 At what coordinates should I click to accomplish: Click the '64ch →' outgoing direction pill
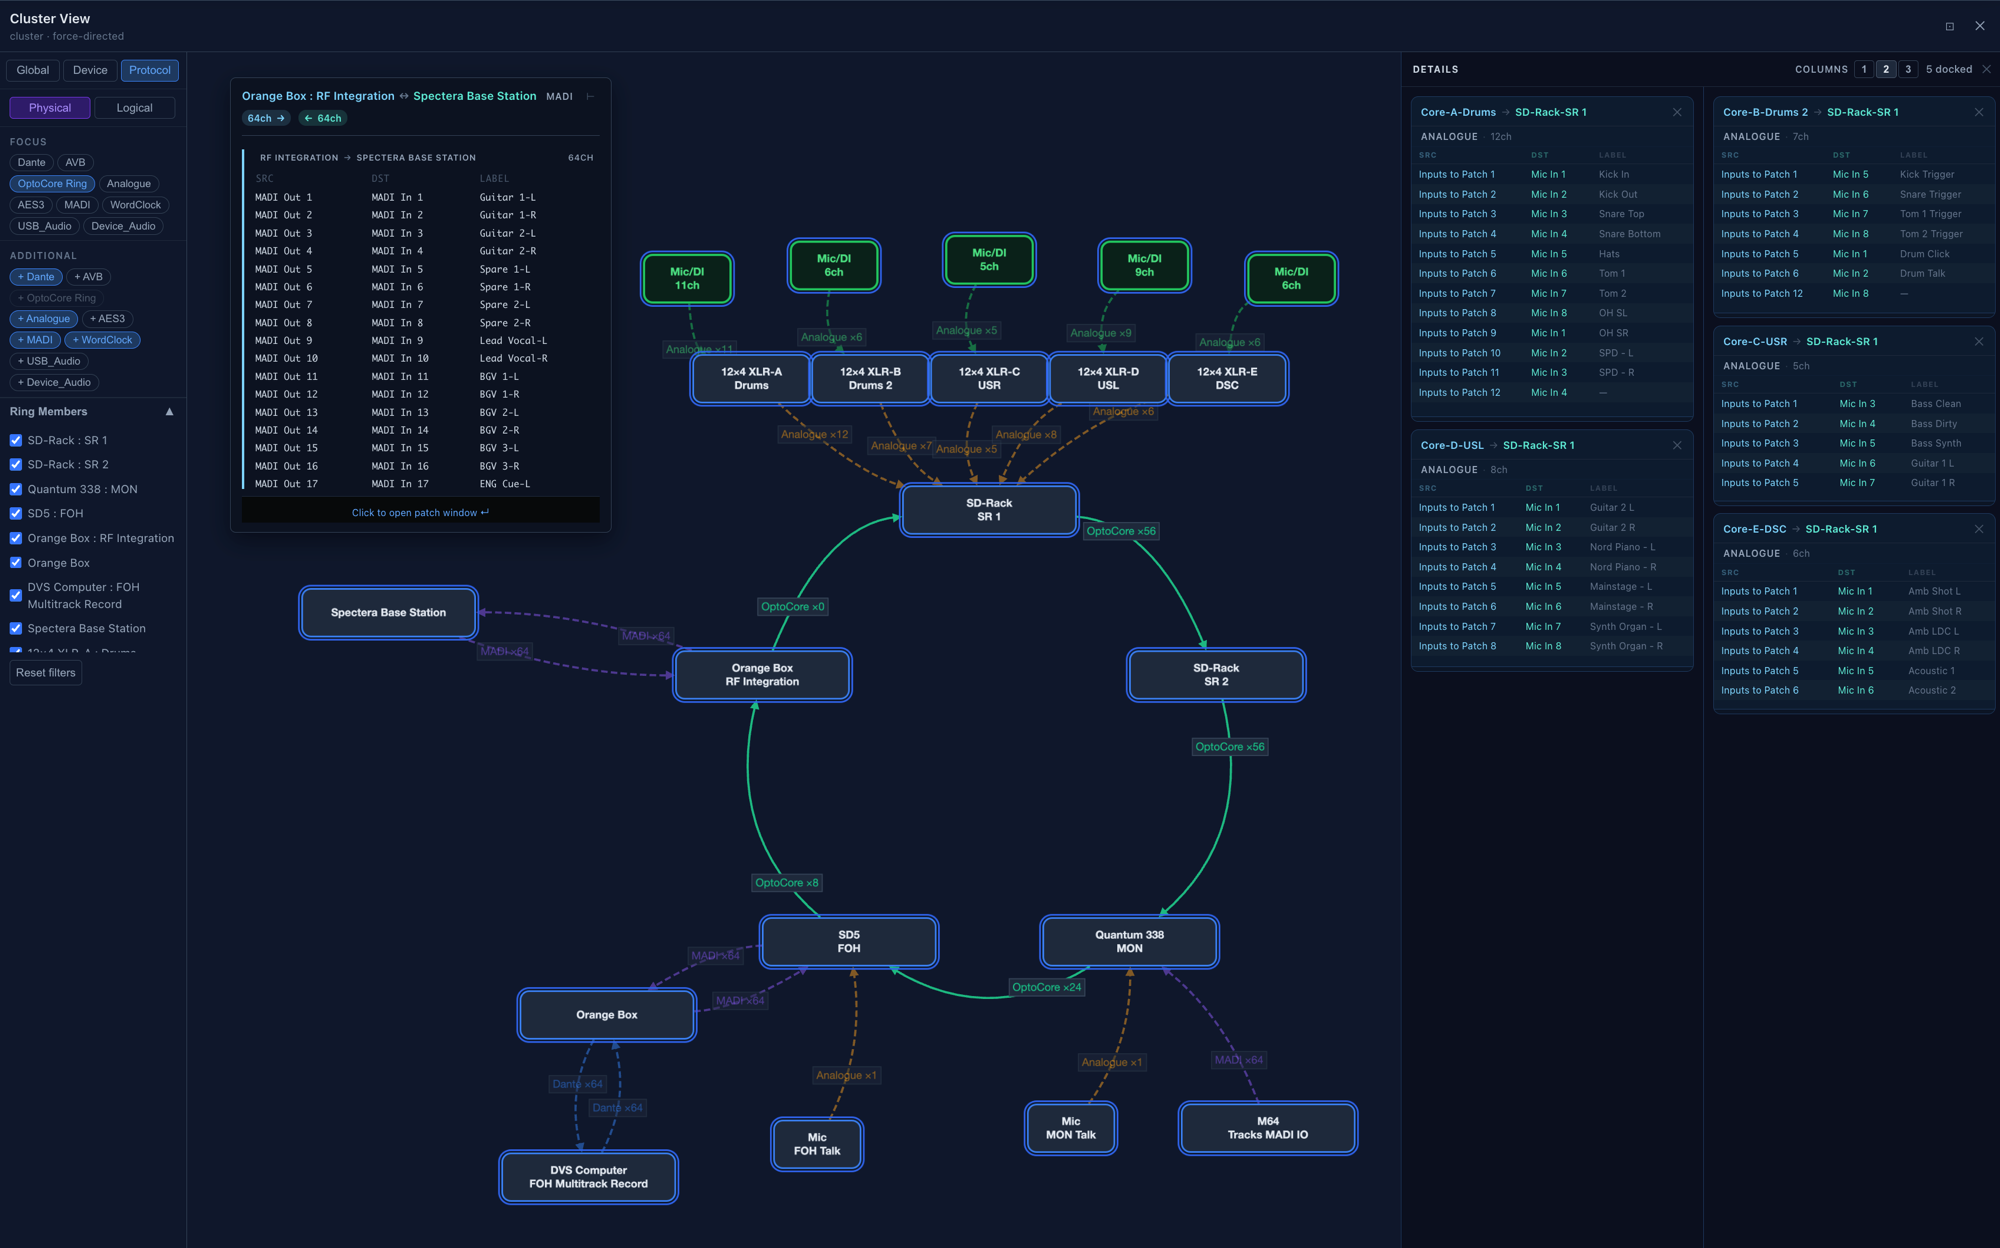(266, 118)
